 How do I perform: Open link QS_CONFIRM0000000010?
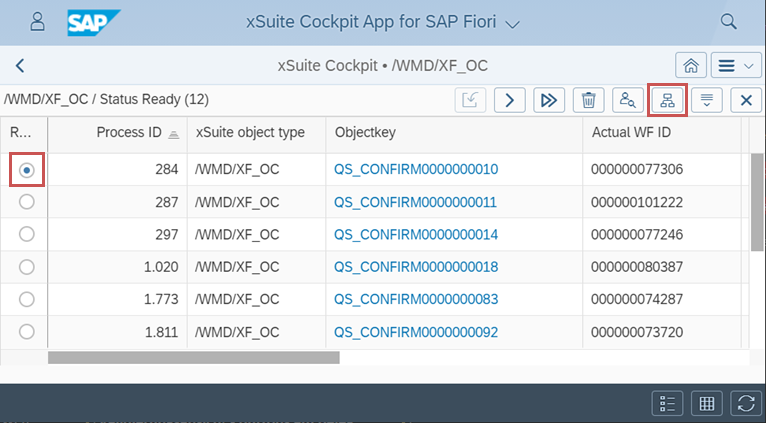click(x=415, y=170)
